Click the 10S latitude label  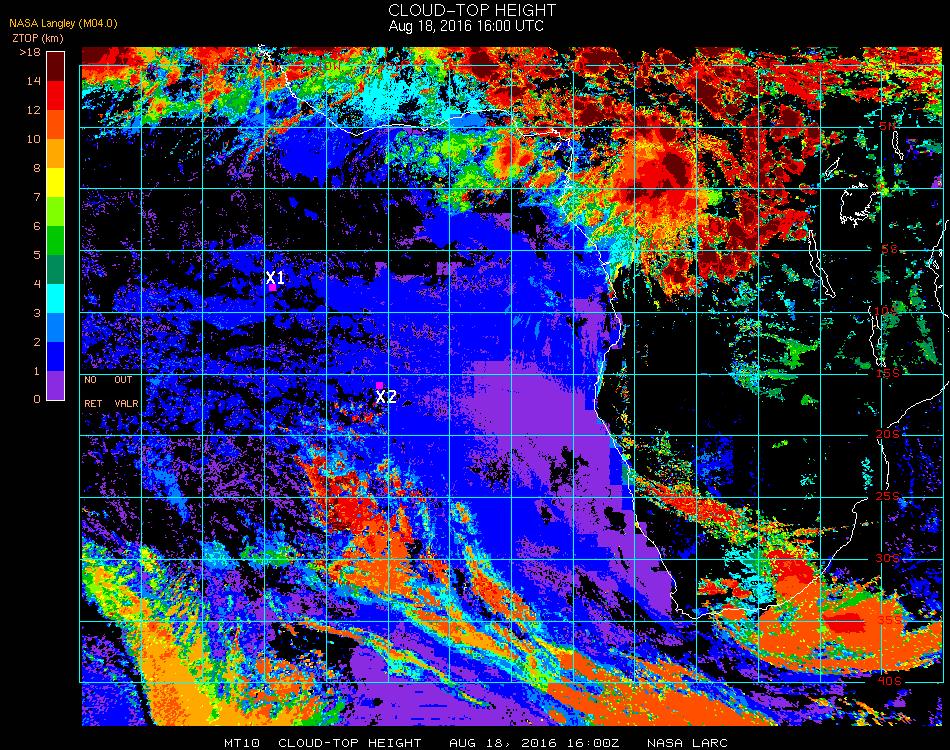885,311
